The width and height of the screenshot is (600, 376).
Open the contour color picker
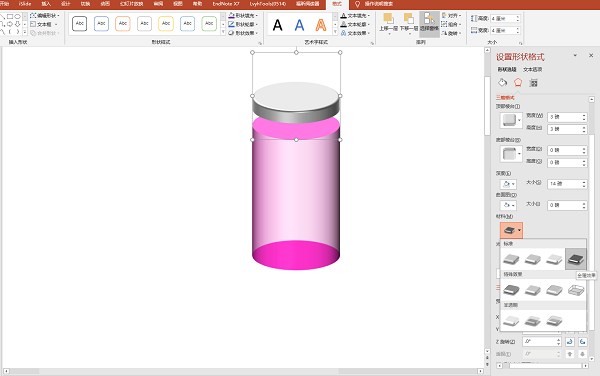click(x=509, y=205)
